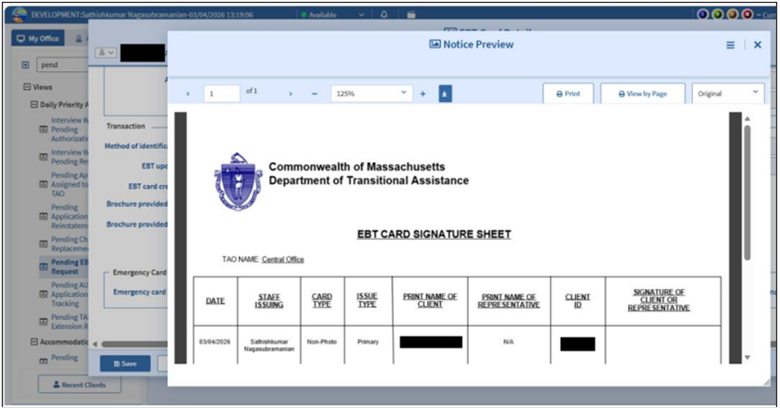Click the scroll up arrow in preview
This screenshot has height=408, width=780.
coord(747,119)
